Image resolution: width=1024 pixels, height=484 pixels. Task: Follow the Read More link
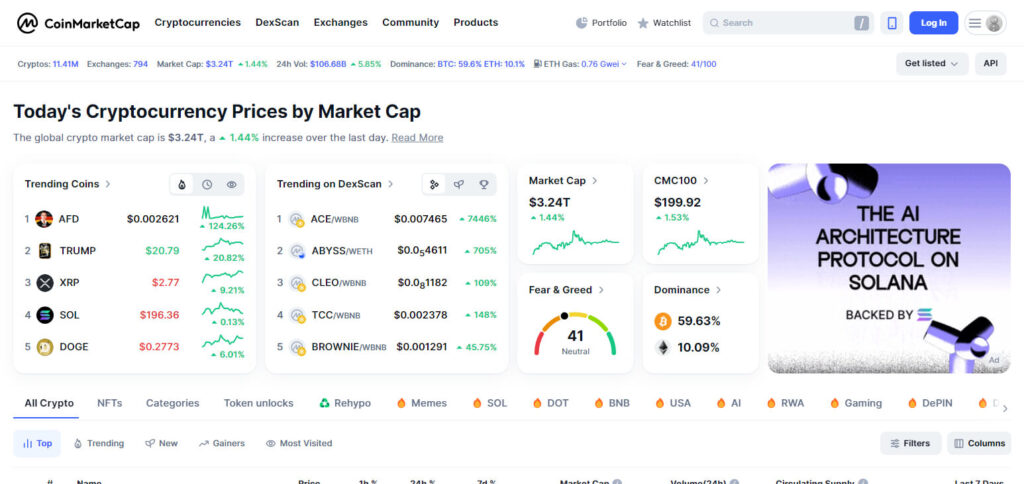click(417, 138)
